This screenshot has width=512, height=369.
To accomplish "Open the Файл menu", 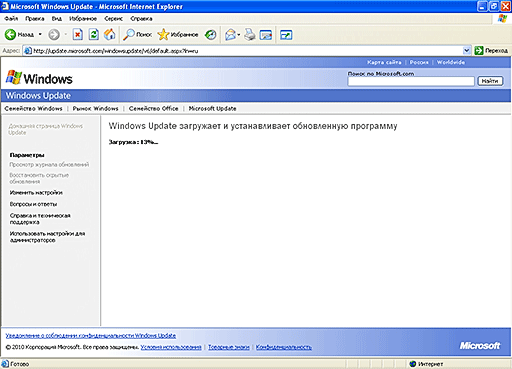I will pos(11,19).
